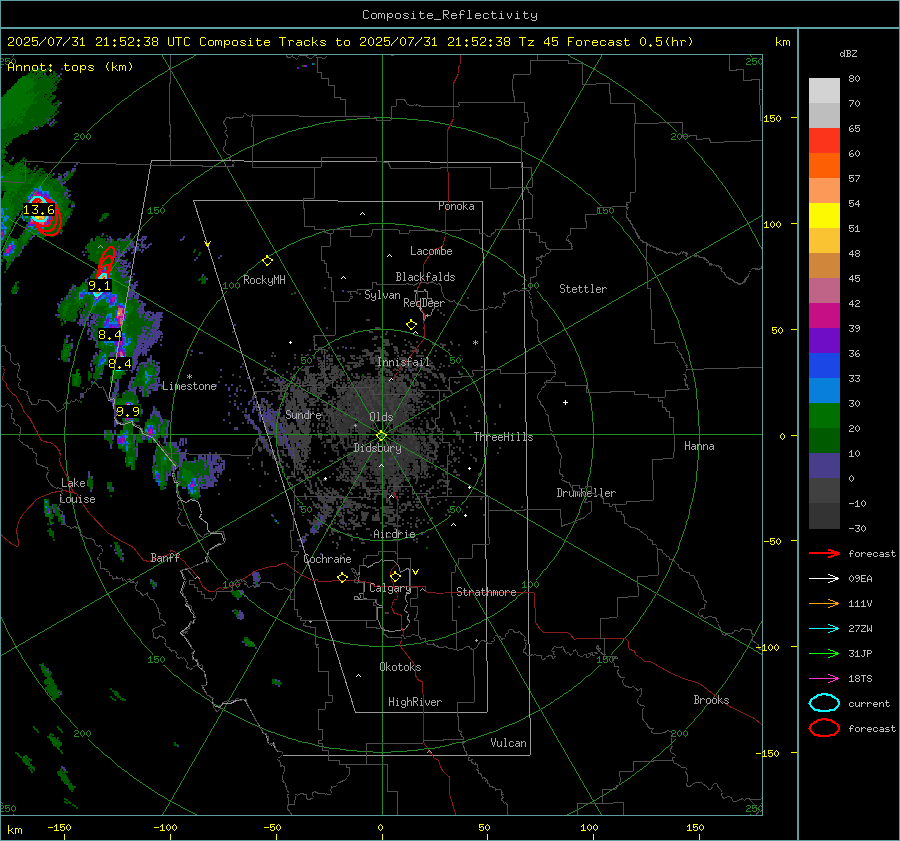Image resolution: width=900 pixels, height=841 pixels.
Task: Select the Okotoks map label
Action: tap(400, 667)
